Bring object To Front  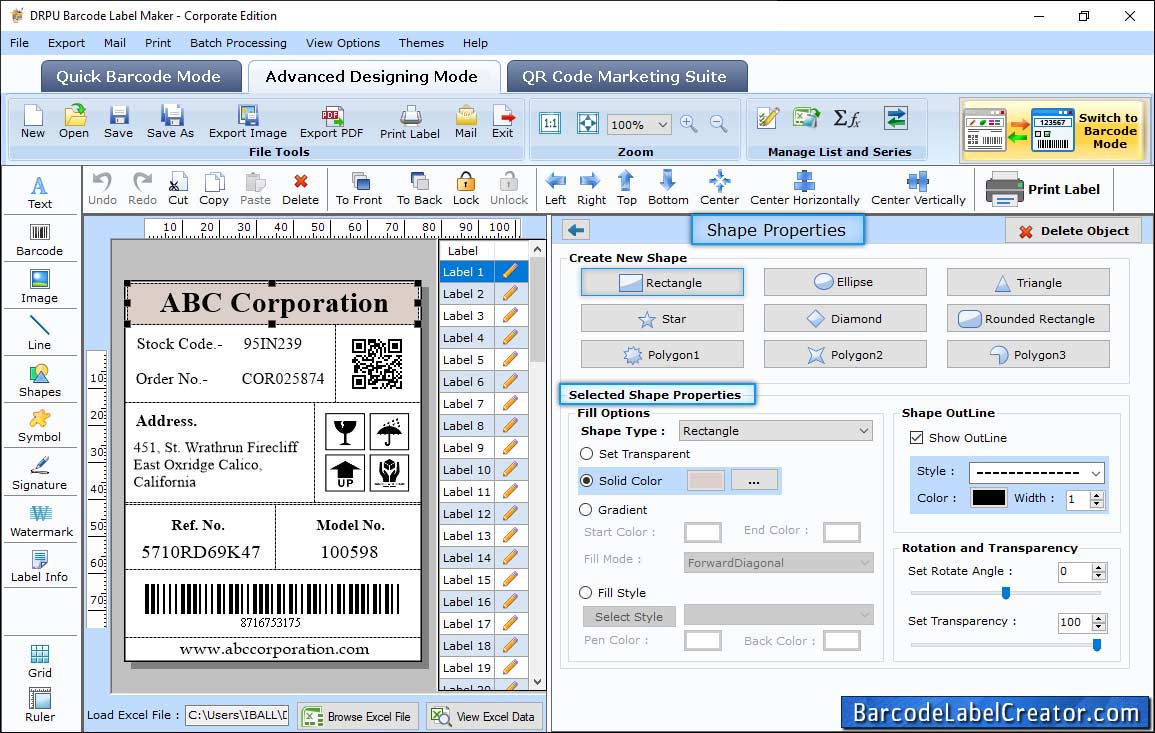coord(359,189)
